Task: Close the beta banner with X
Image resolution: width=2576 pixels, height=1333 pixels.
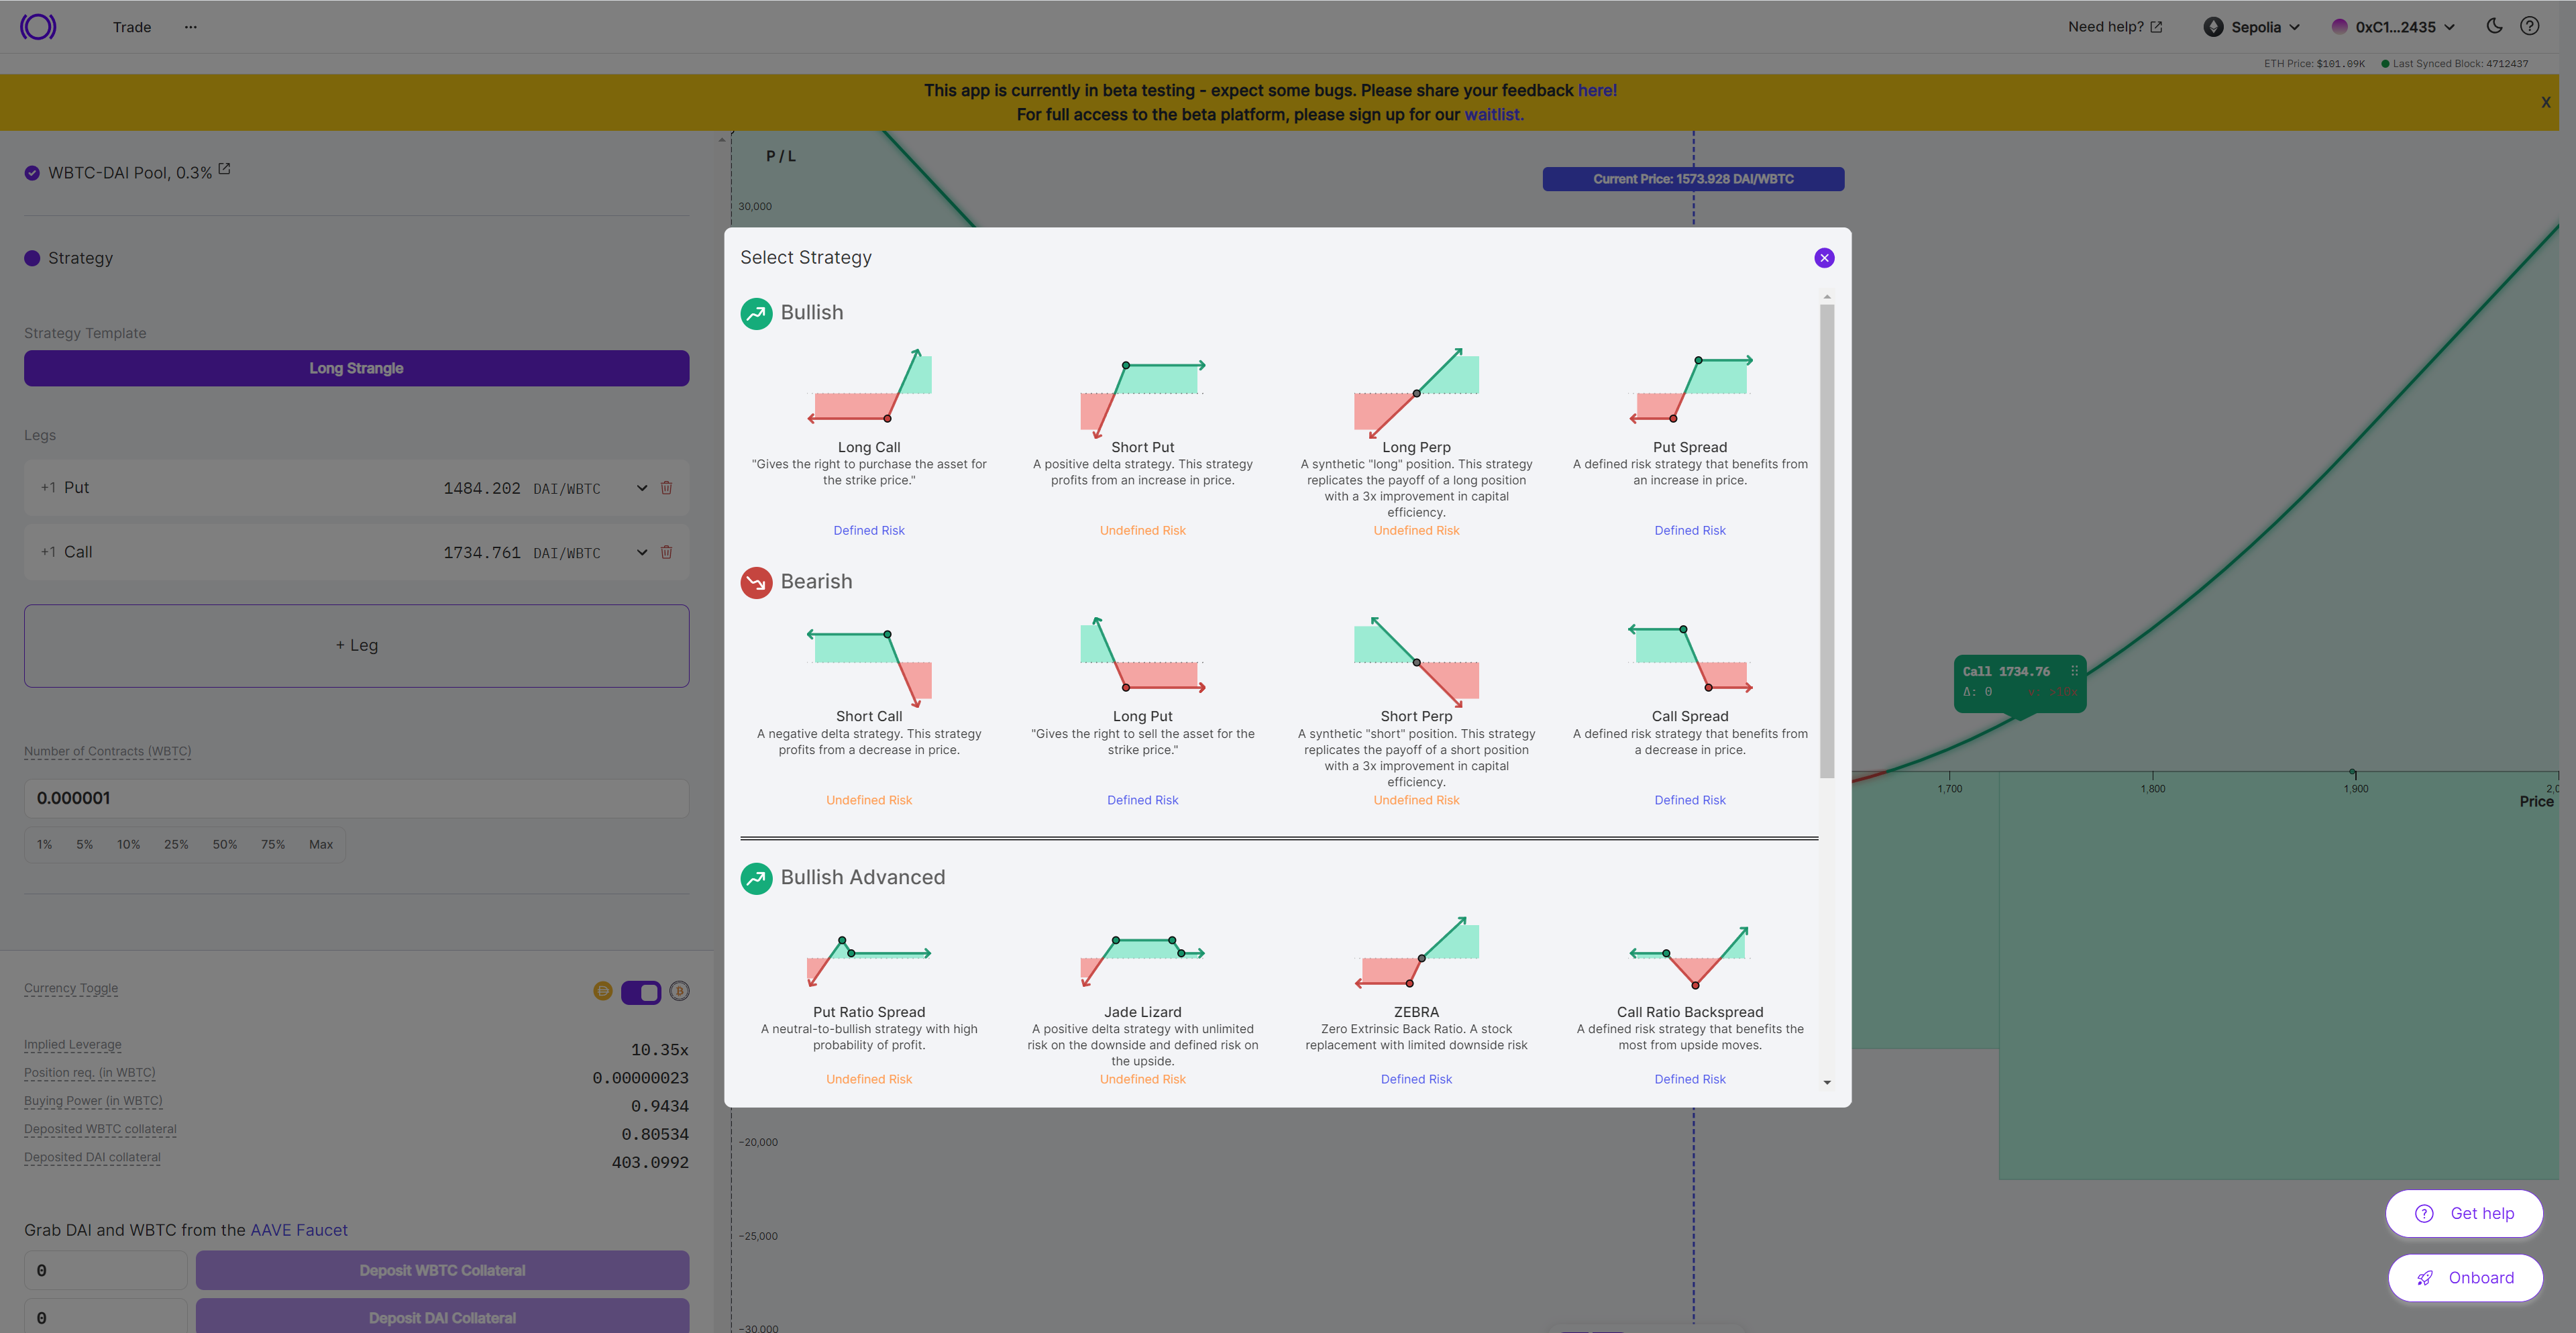Action: (x=2545, y=102)
